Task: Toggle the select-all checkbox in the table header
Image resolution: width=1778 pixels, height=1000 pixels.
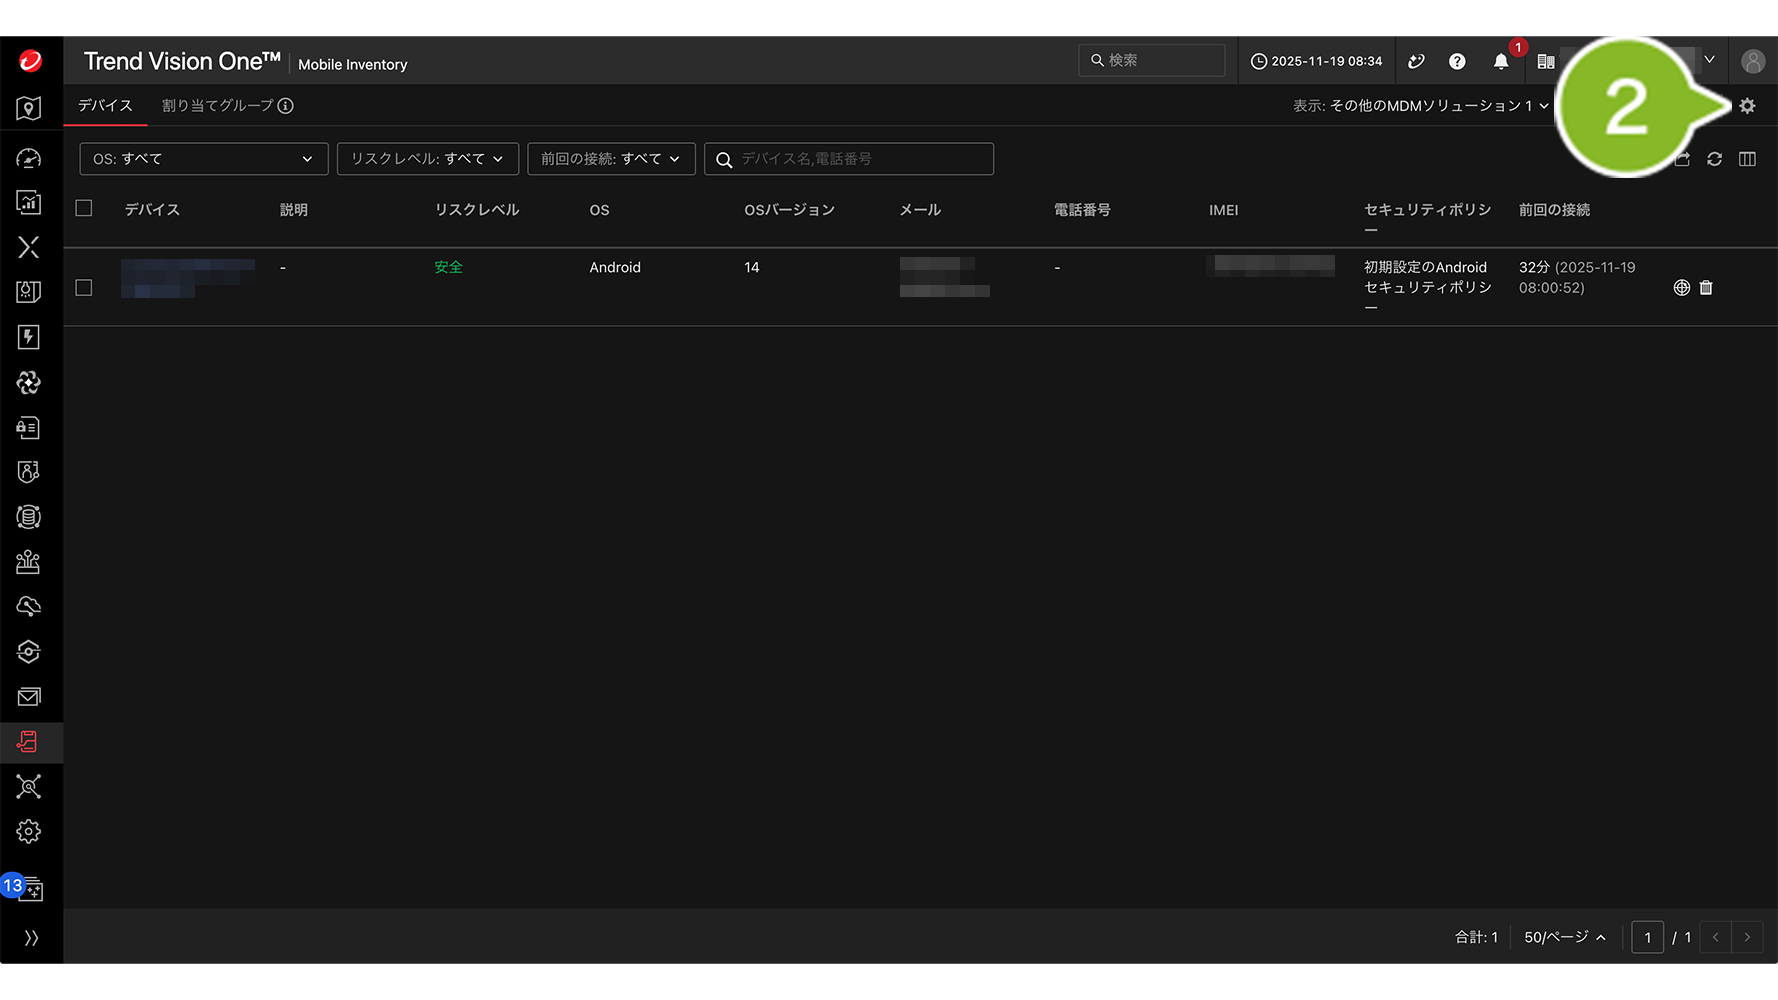Action: [84, 209]
